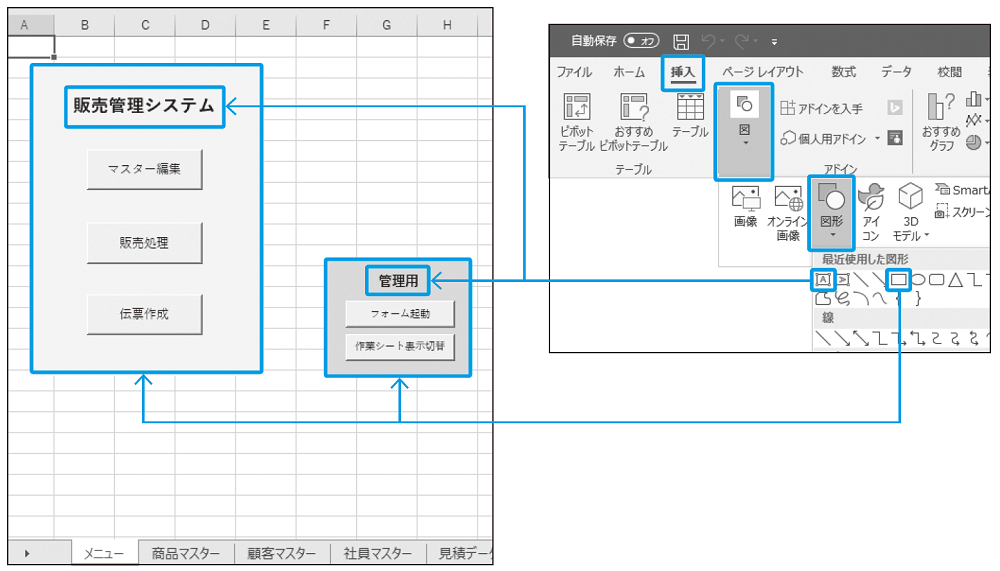Insert a テーブル from the ribbon
Image resolution: width=1000 pixels, height=571 pixels.
(x=690, y=115)
